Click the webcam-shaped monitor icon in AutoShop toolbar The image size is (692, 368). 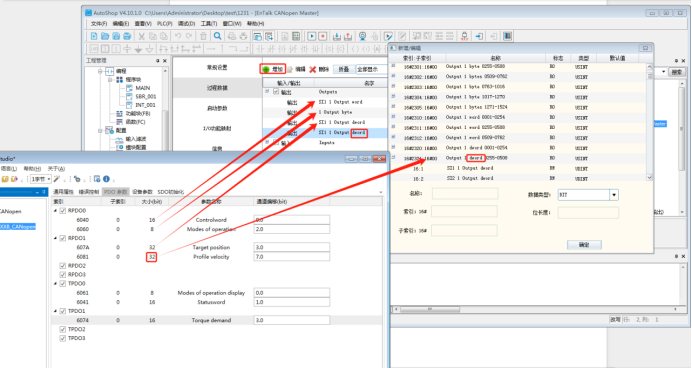pyautogui.click(x=362, y=36)
